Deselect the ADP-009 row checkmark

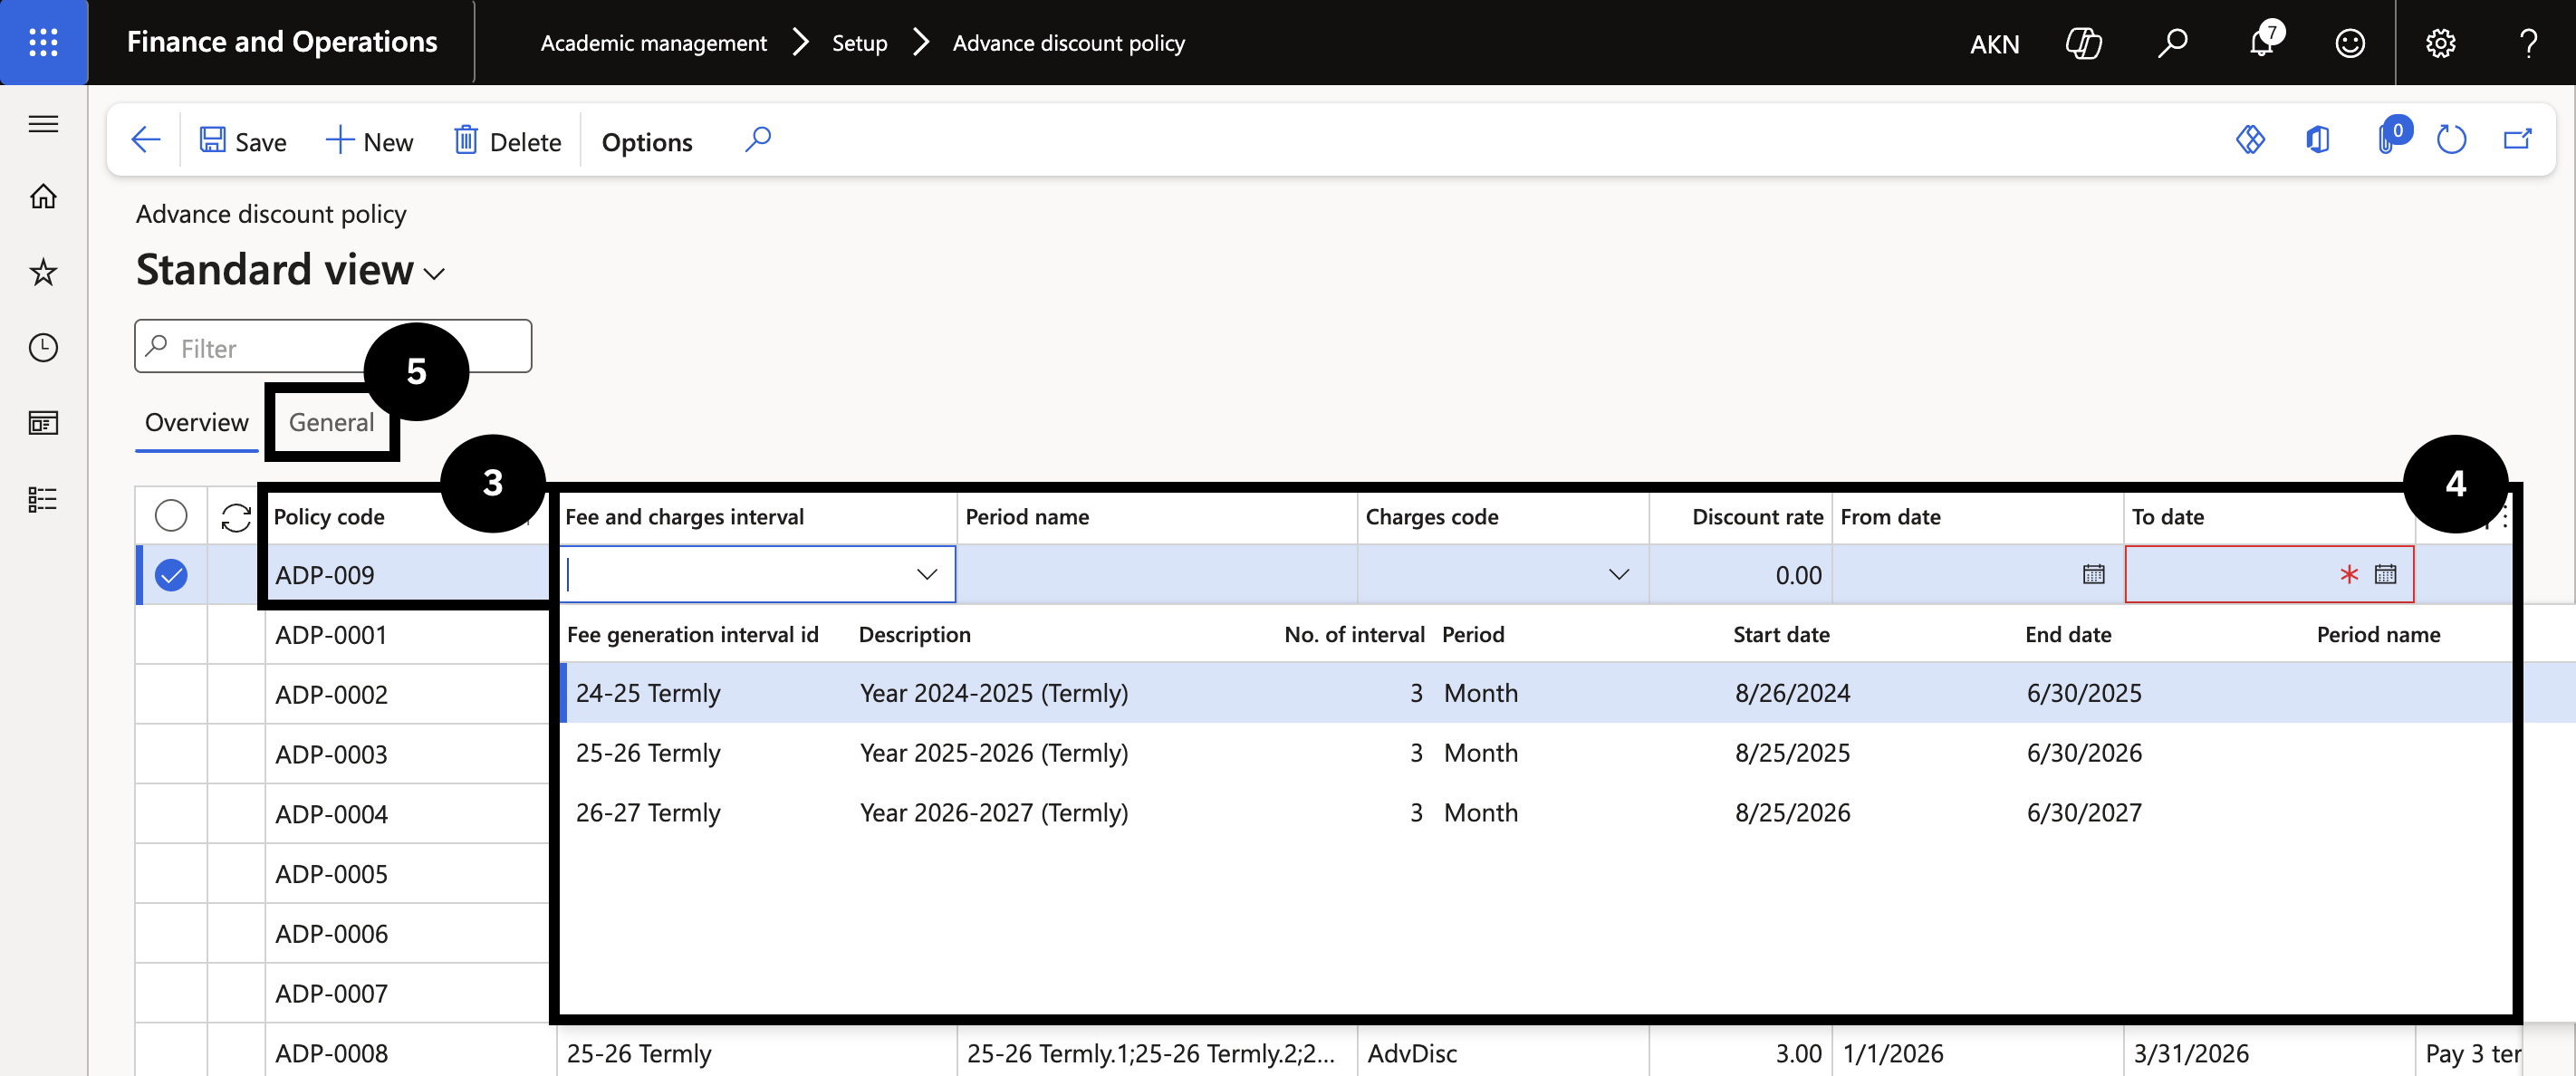click(171, 575)
